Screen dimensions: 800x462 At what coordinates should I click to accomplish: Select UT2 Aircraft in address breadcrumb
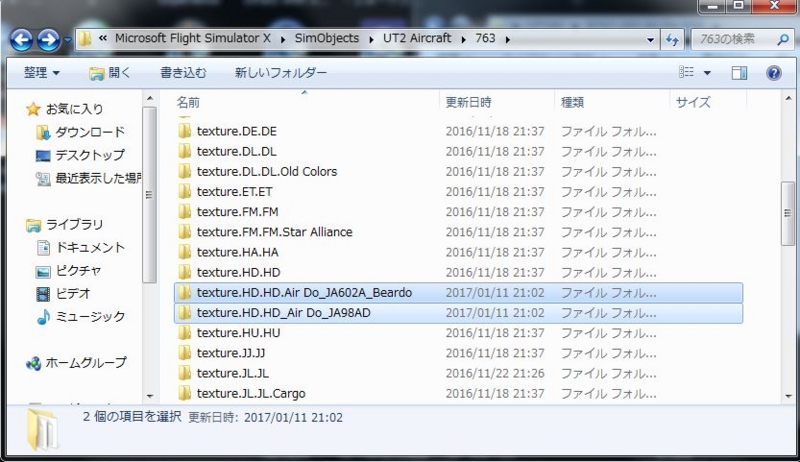click(417, 38)
